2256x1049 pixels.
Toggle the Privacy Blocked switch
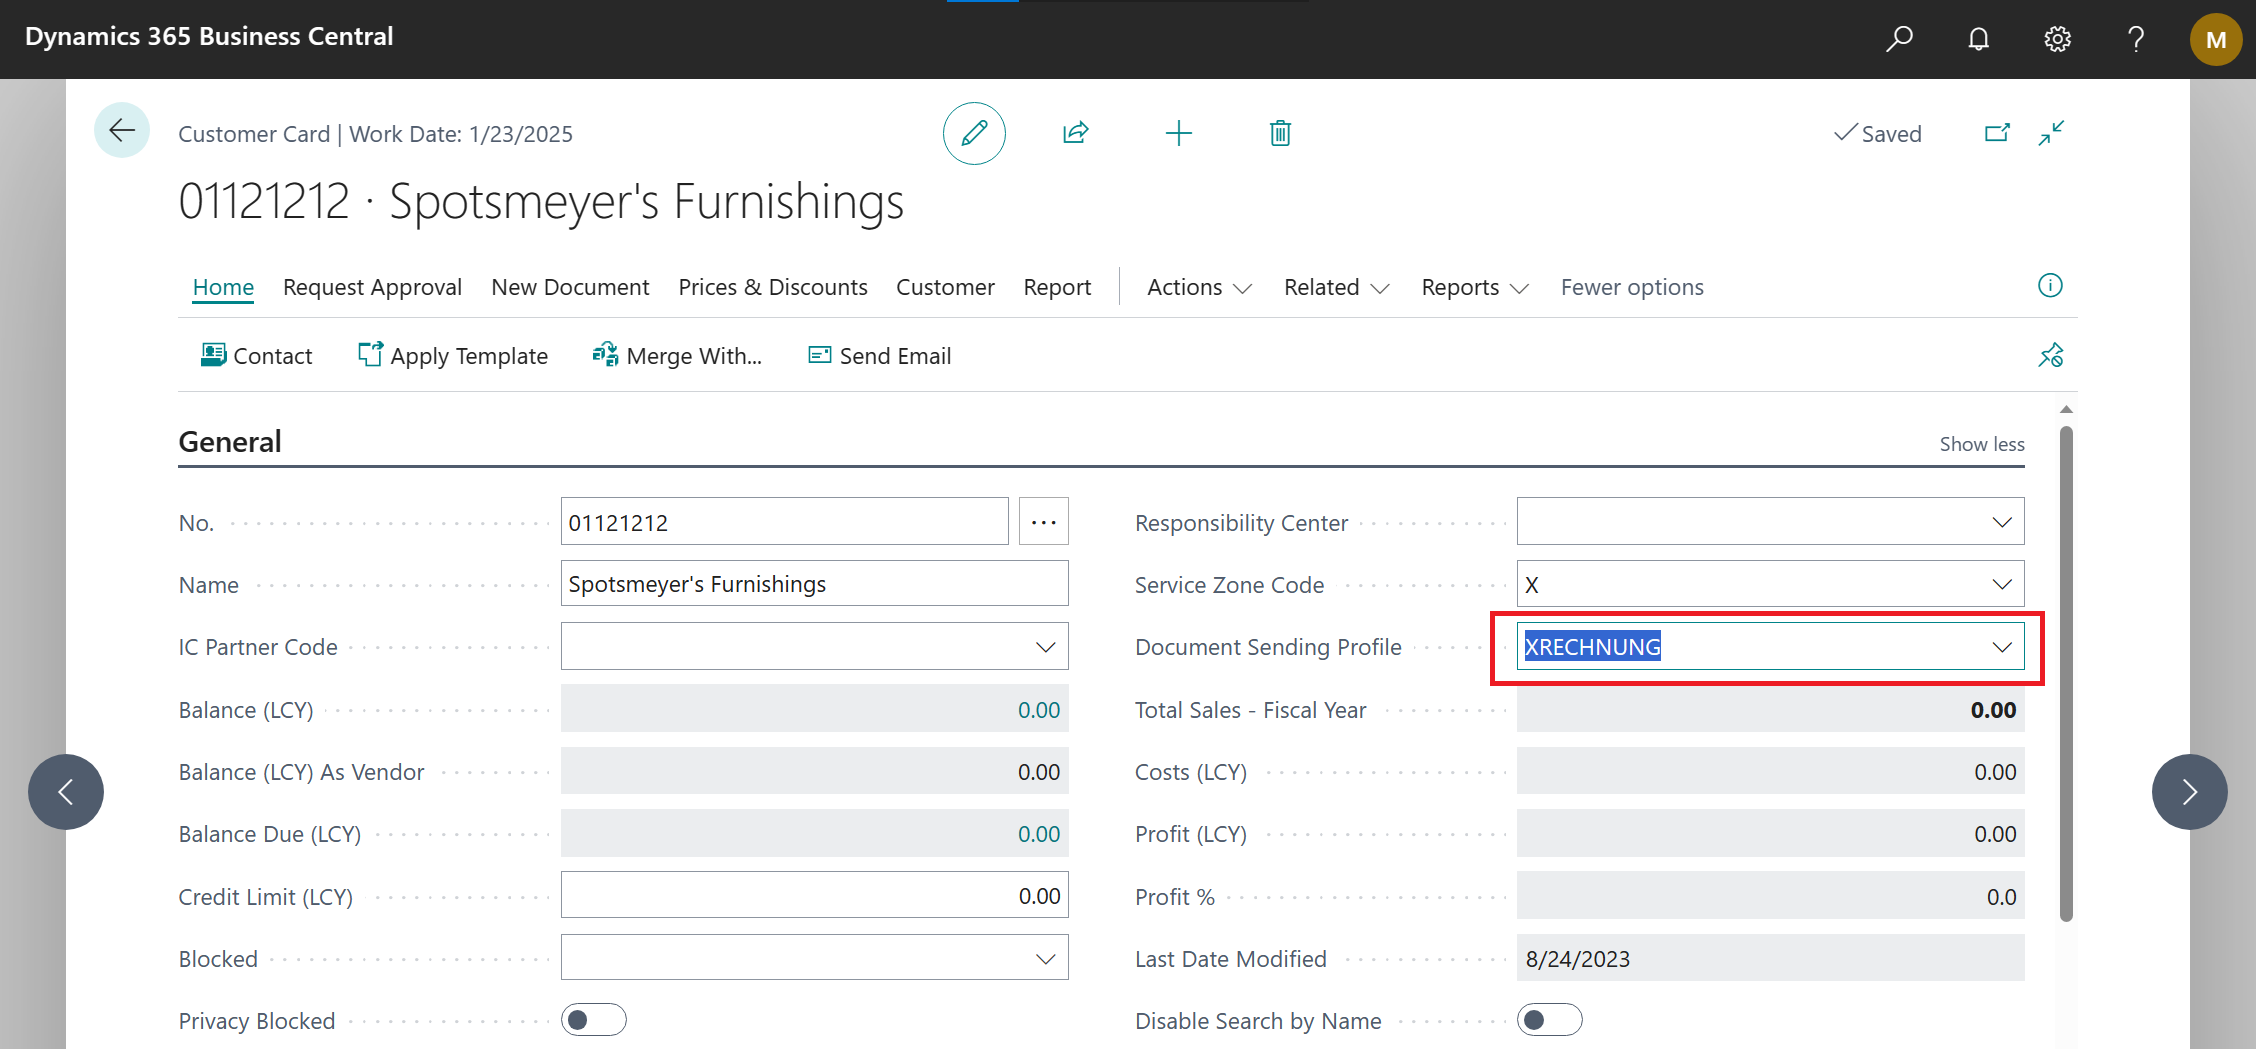pos(594,1020)
